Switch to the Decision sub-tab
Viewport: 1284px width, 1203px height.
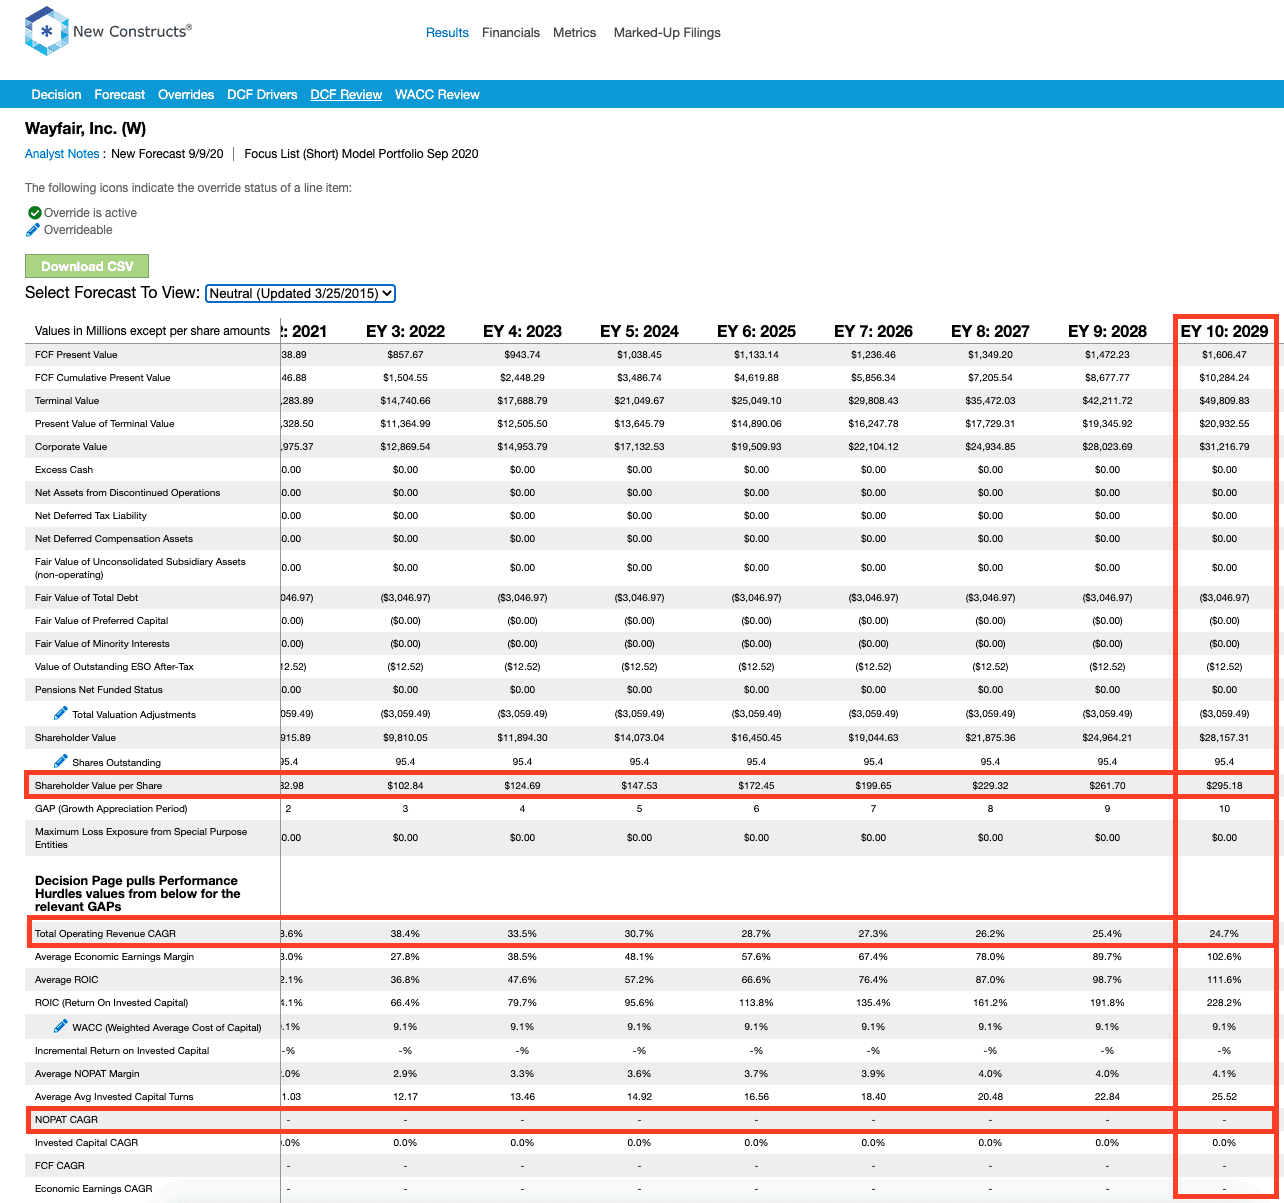coord(56,94)
